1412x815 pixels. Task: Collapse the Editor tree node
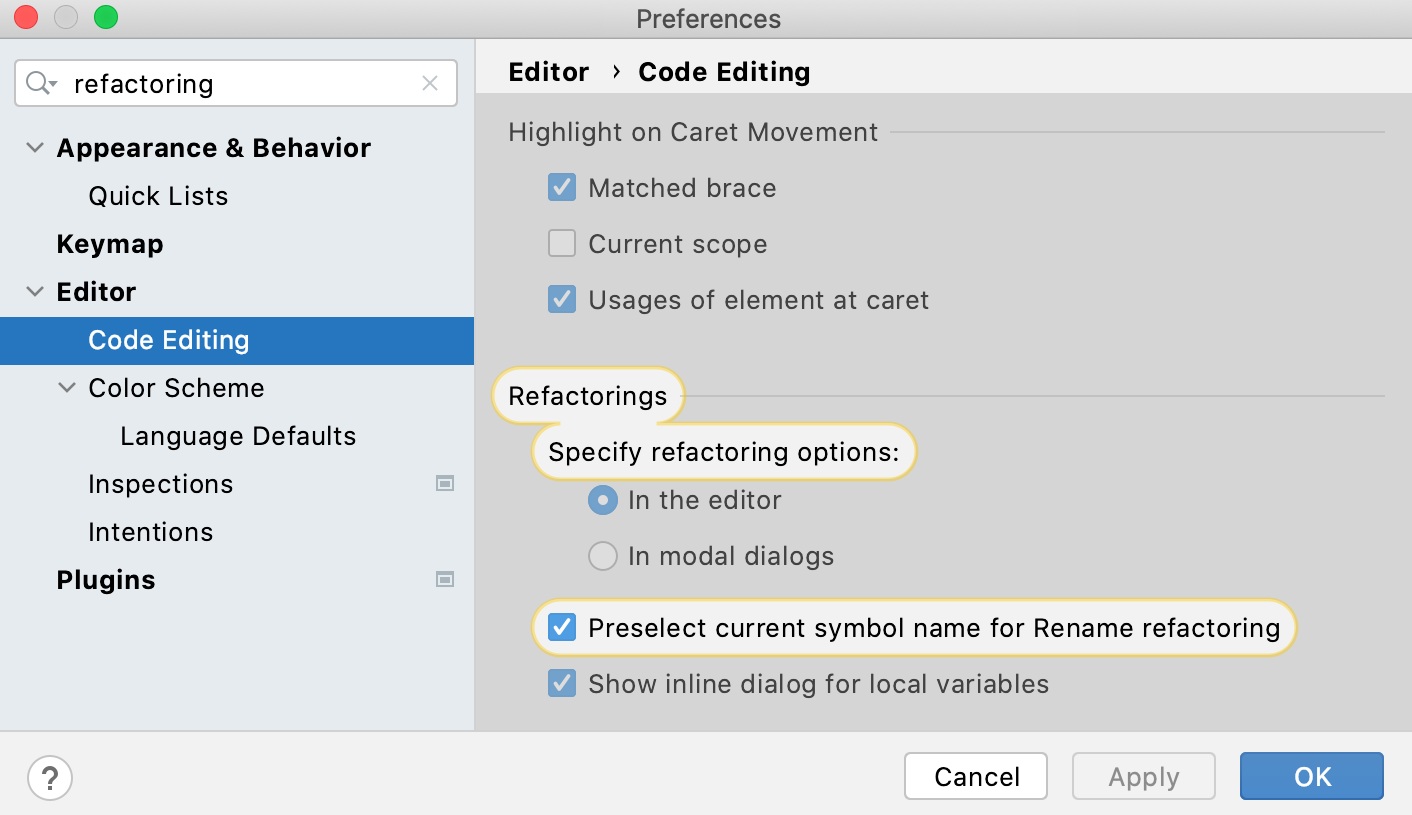click(x=35, y=291)
